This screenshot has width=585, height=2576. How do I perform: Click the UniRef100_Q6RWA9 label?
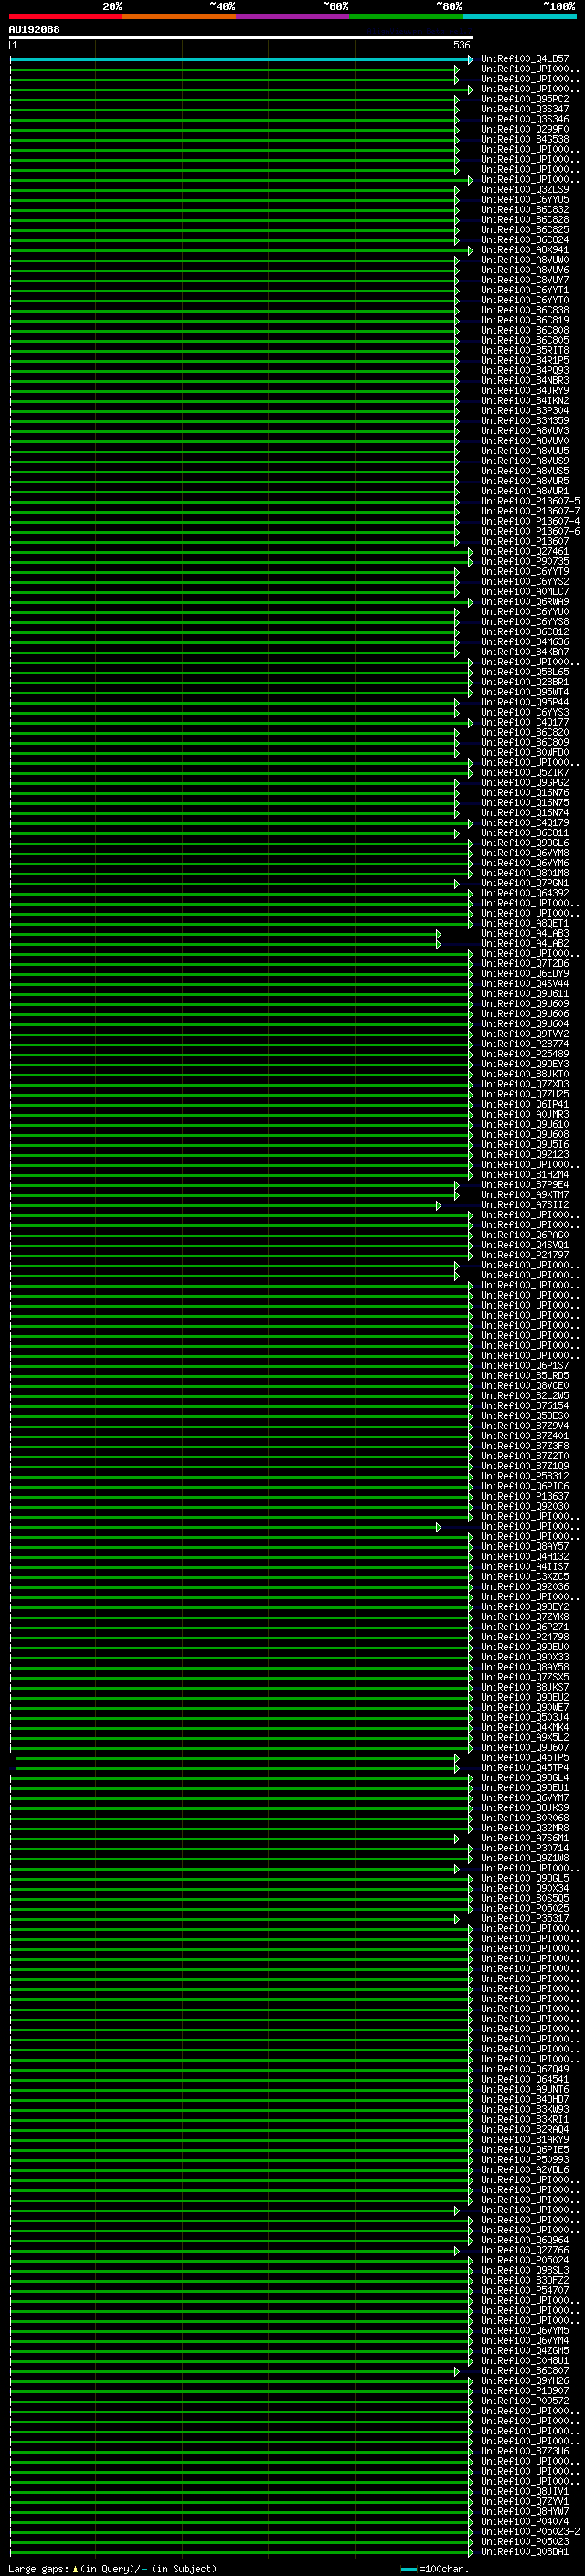click(x=524, y=602)
